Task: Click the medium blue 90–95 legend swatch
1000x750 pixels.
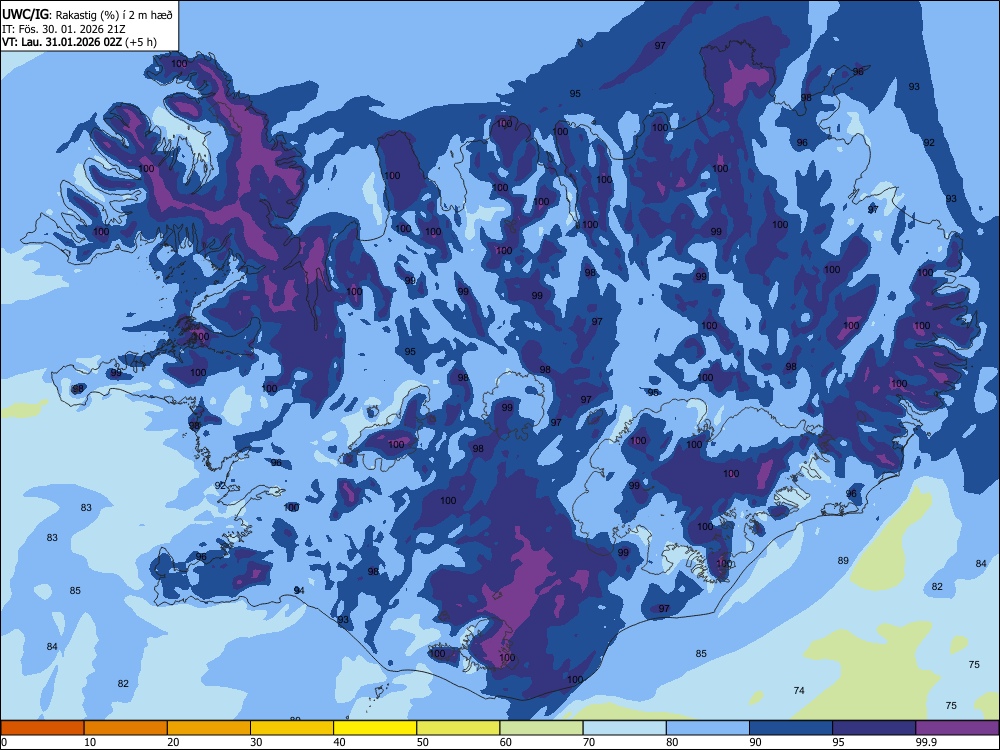Action: pos(791,728)
